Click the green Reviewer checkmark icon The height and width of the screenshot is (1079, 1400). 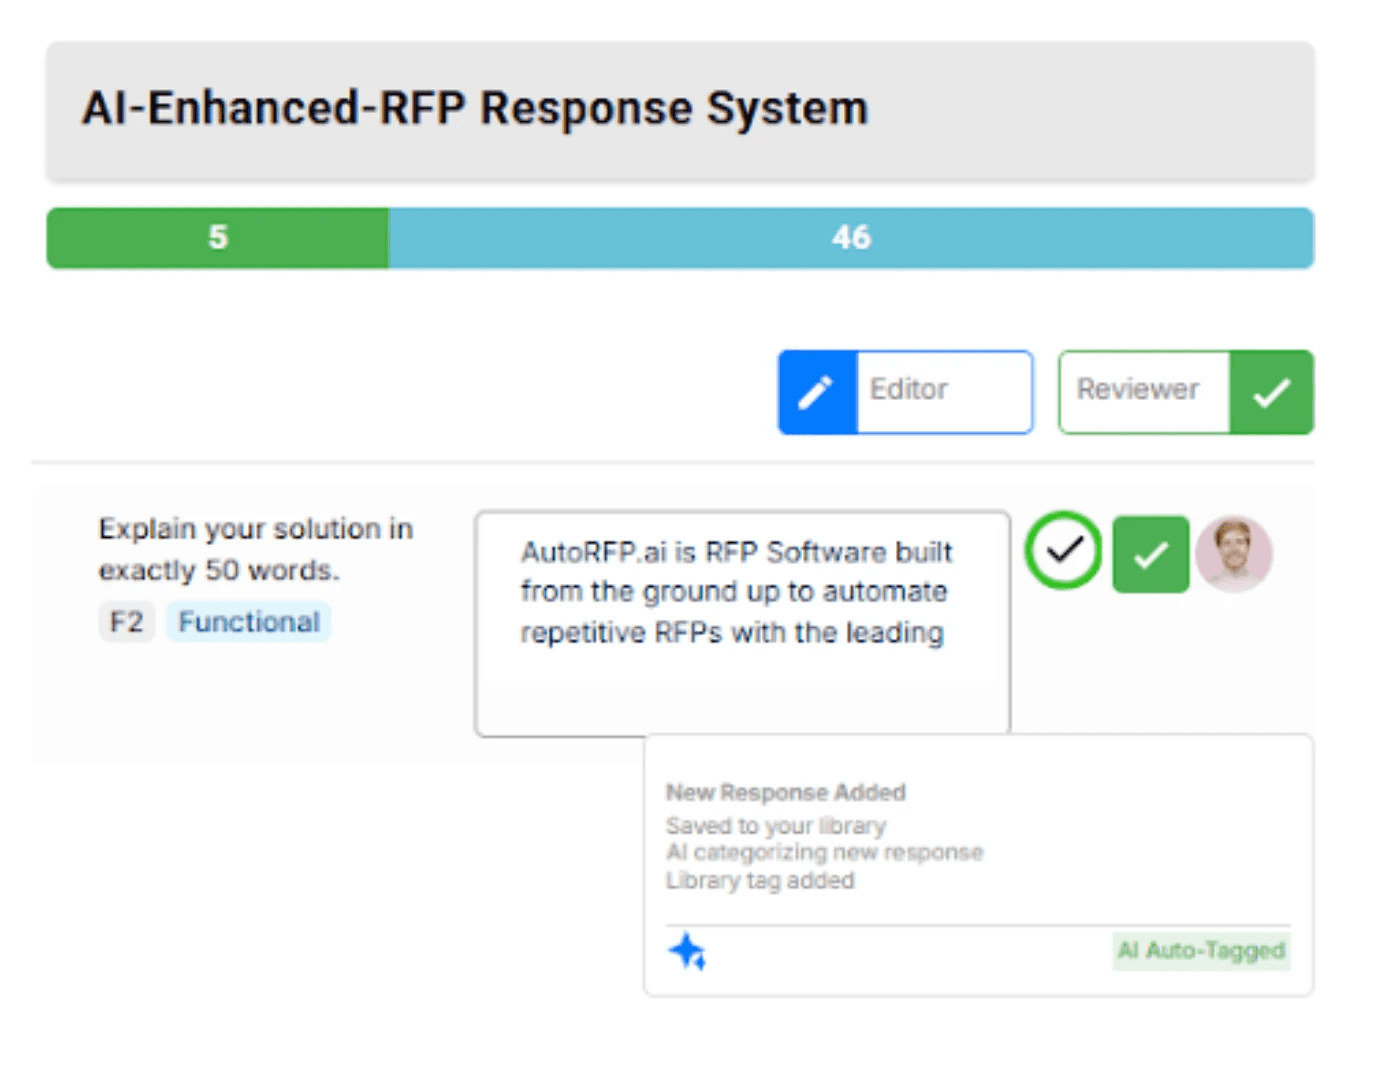1271,392
